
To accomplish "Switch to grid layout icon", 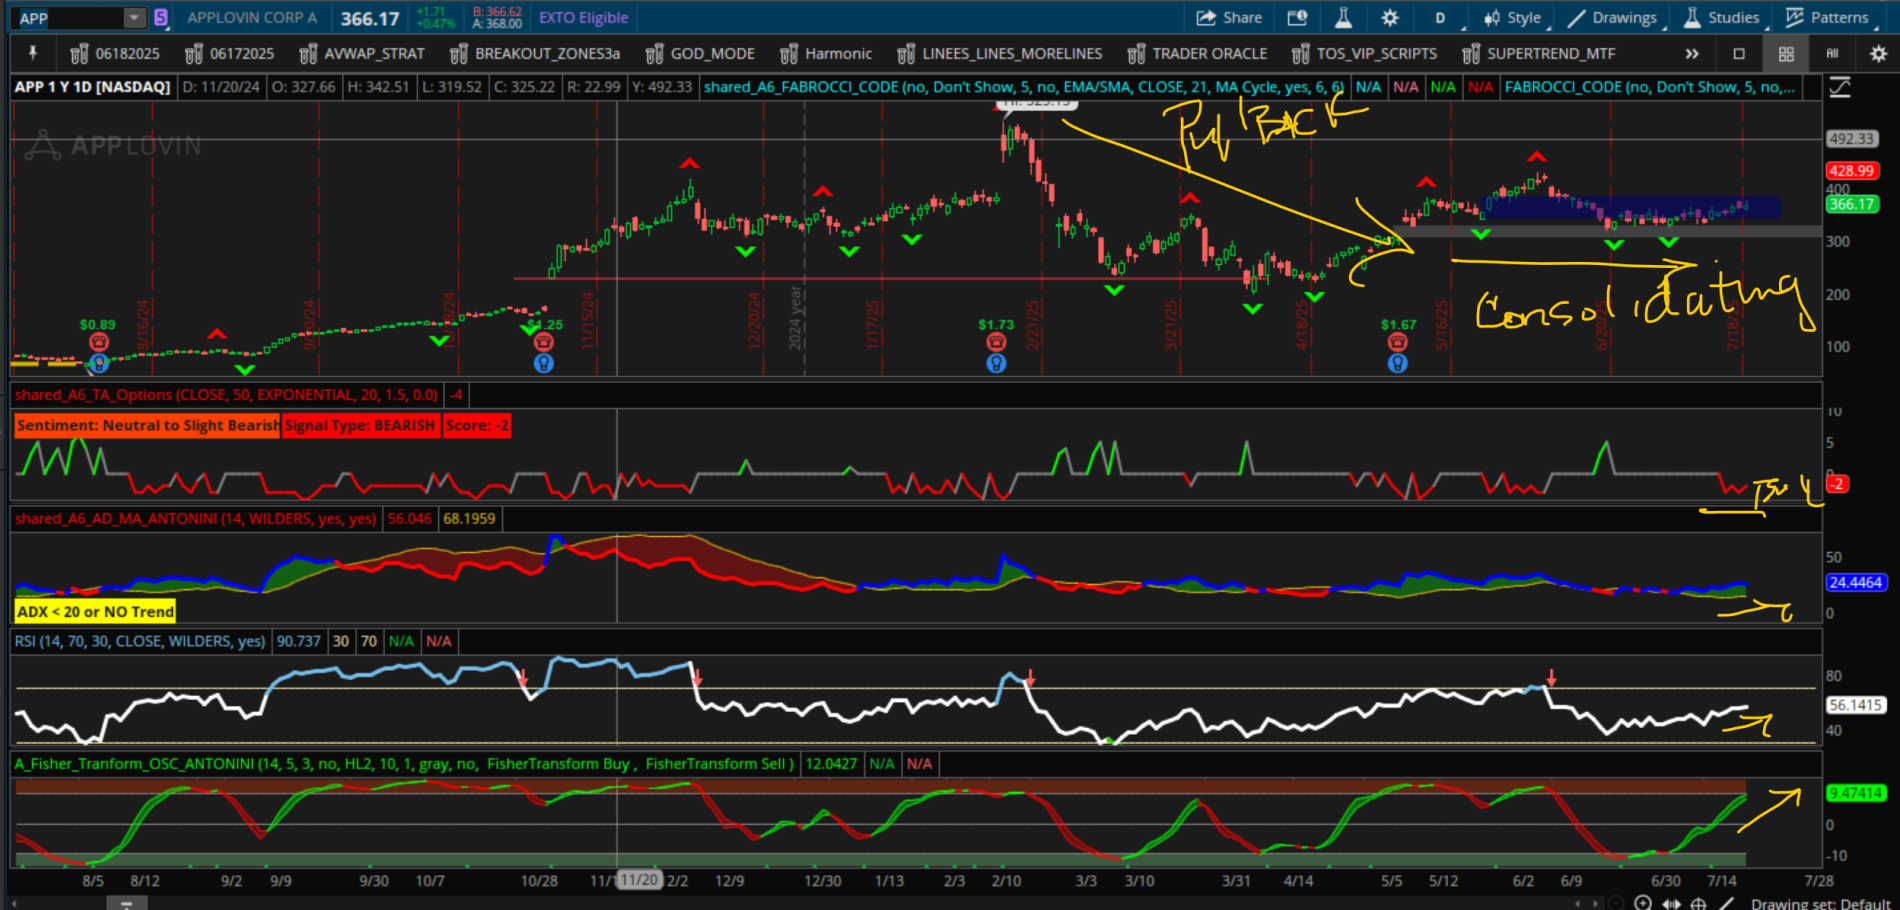I will pyautogui.click(x=1786, y=54).
